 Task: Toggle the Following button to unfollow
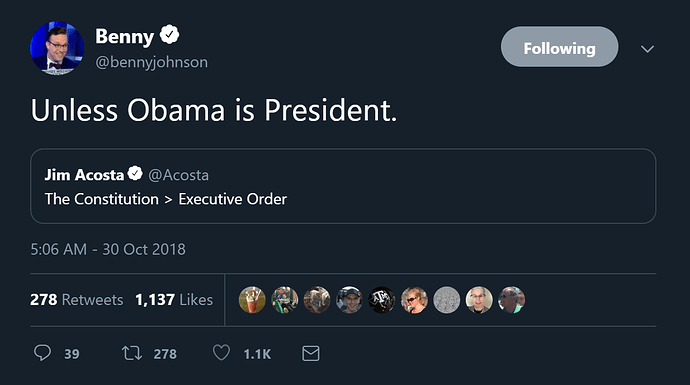[x=559, y=47]
